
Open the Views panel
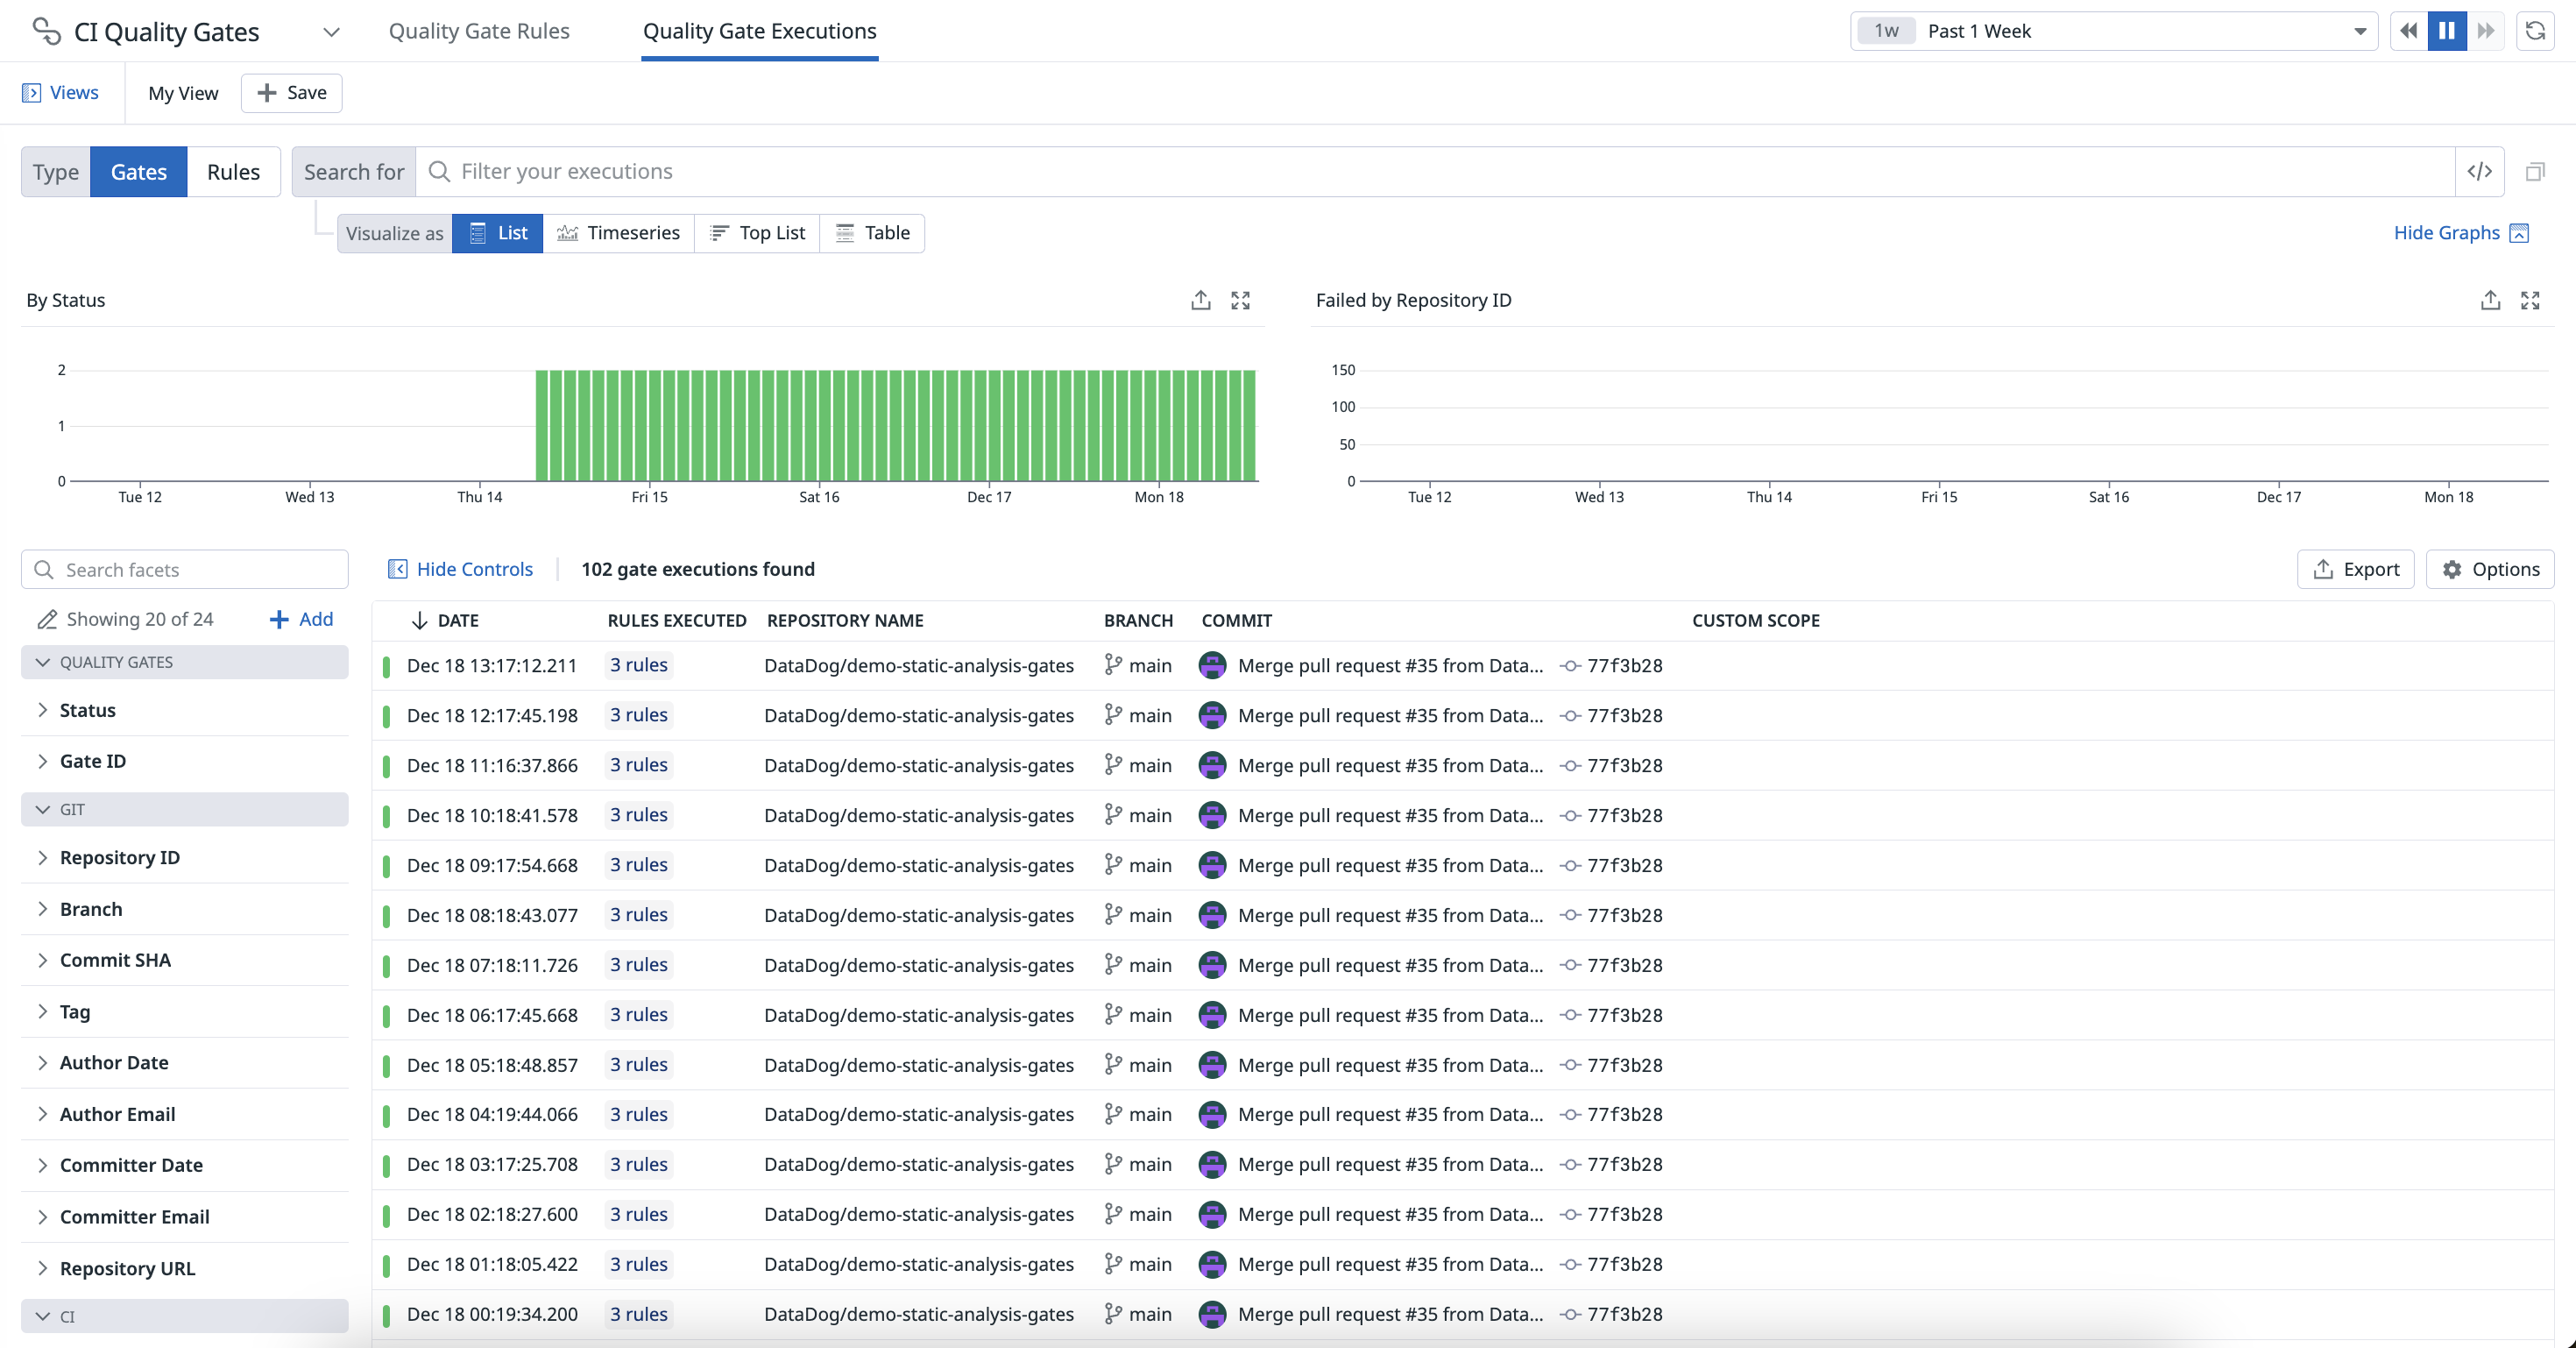(x=60, y=92)
